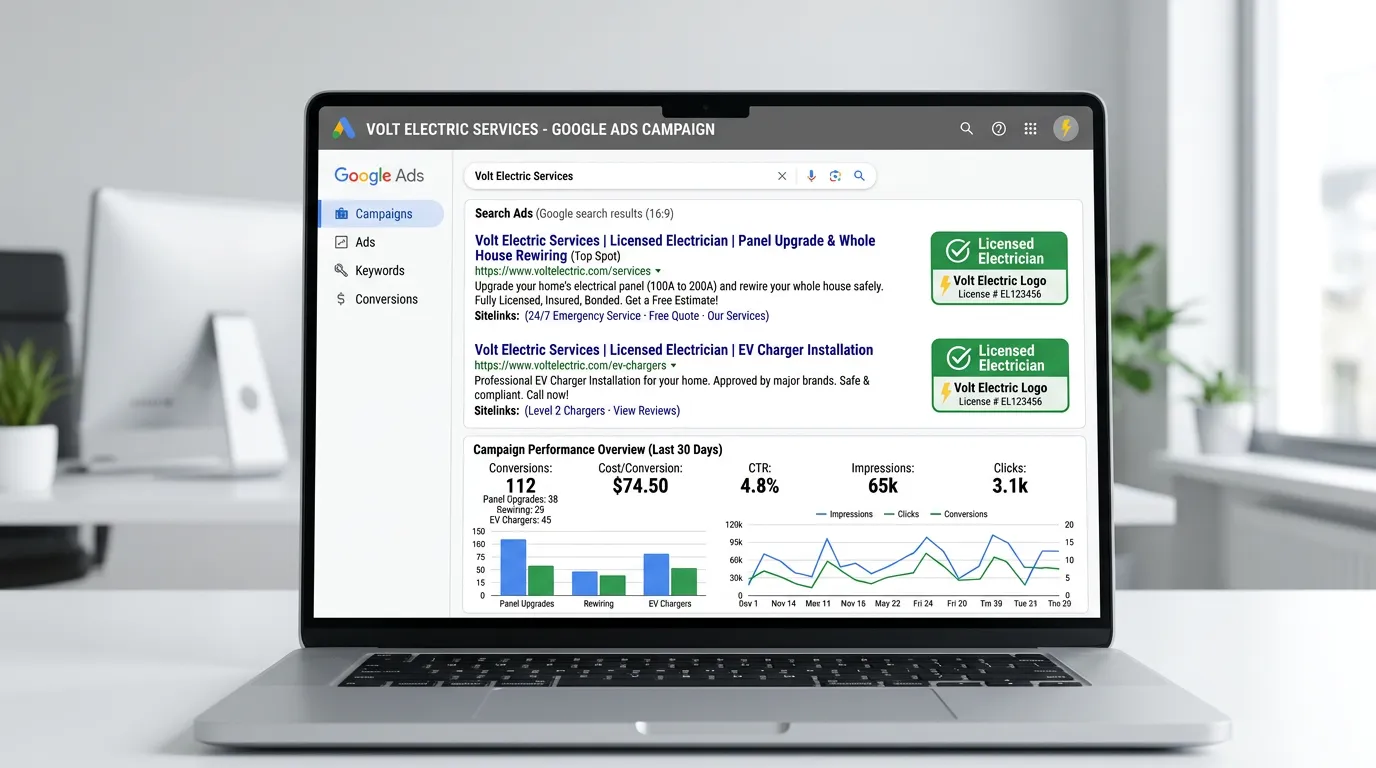Click the Google Ads sidebar wordmark

pos(379,176)
